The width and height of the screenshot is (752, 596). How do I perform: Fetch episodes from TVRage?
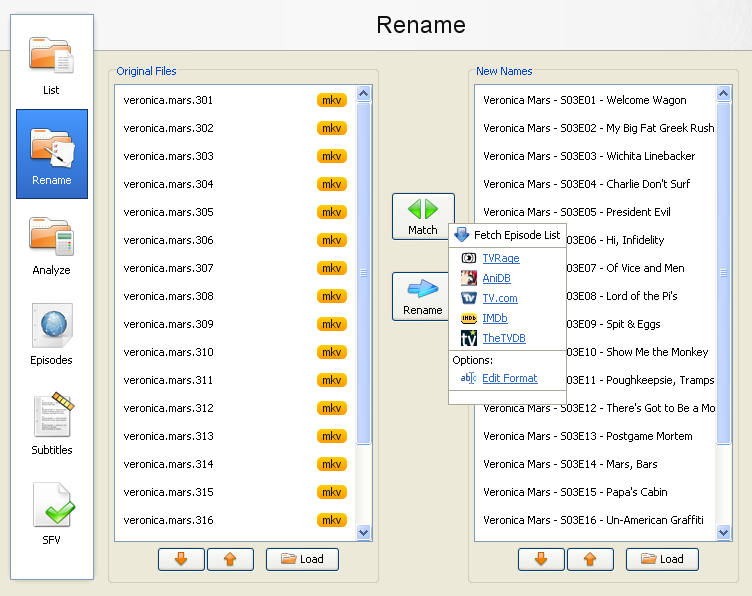coord(500,258)
